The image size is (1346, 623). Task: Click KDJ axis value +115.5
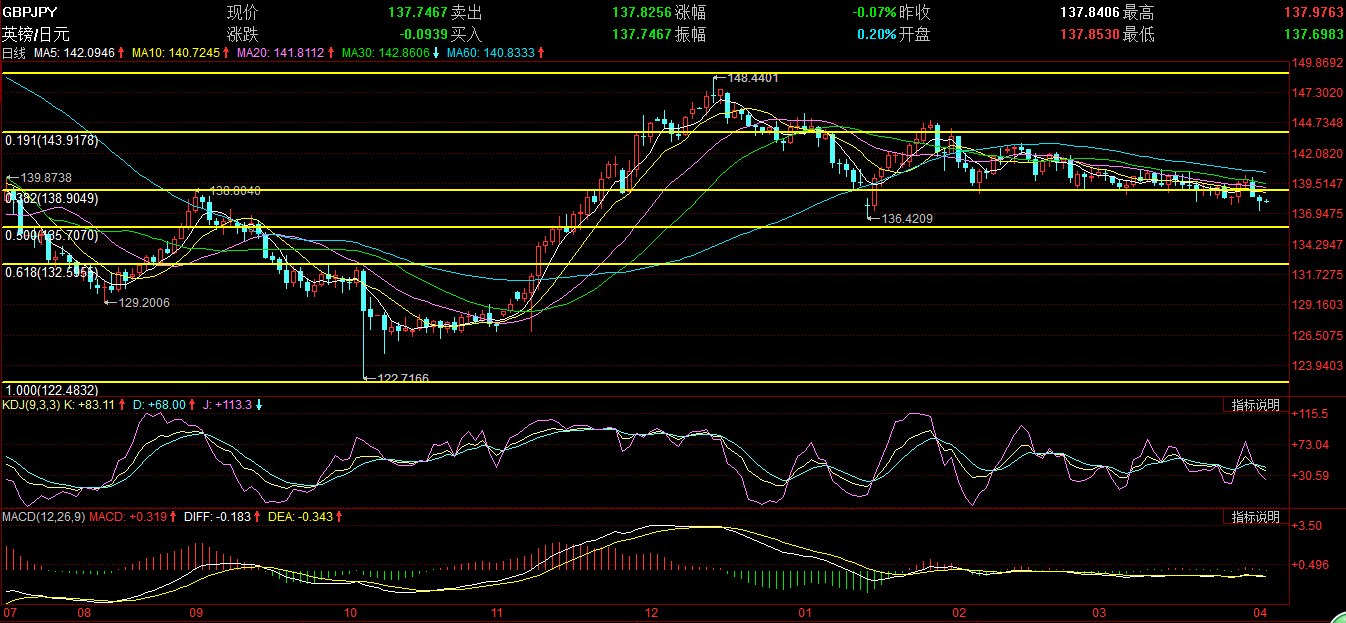pos(1311,413)
